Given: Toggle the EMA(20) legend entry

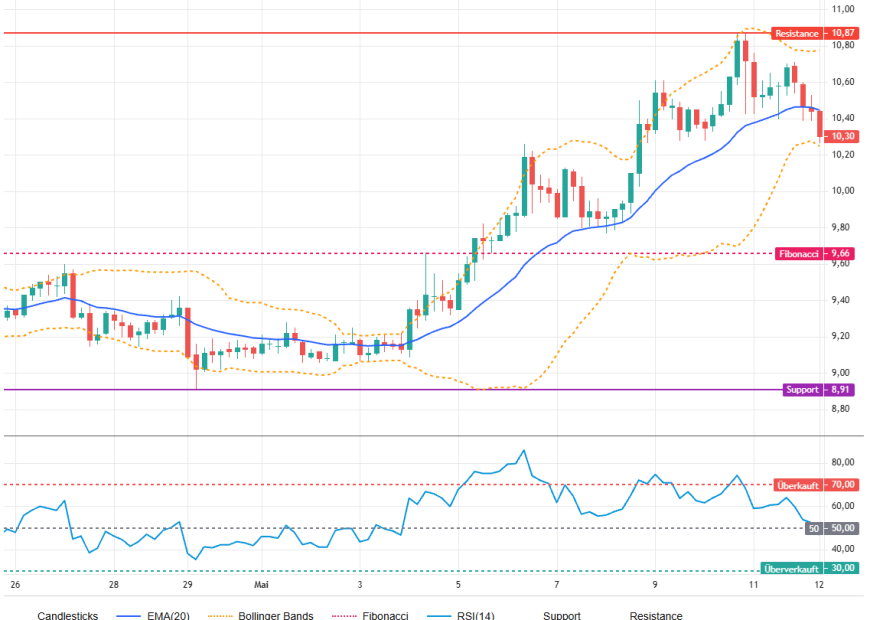Looking at the screenshot, I should pyautogui.click(x=153, y=615).
